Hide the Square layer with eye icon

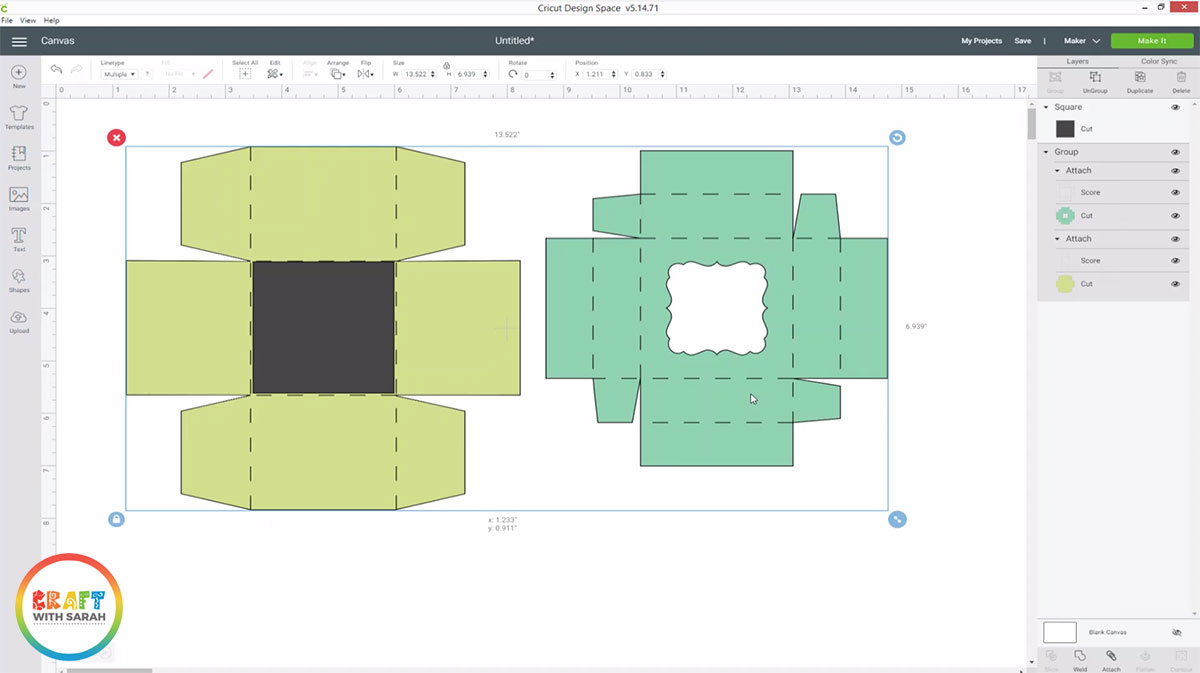coord(1175,107)
